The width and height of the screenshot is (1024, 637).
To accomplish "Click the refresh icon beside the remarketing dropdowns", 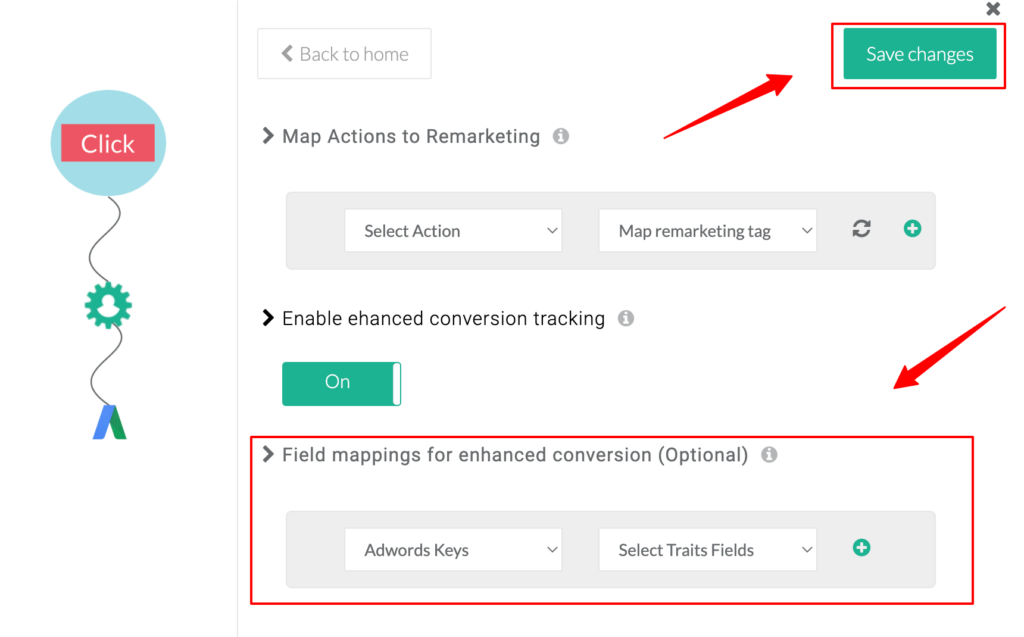I will pyautogui.click(x=861, y=229).
